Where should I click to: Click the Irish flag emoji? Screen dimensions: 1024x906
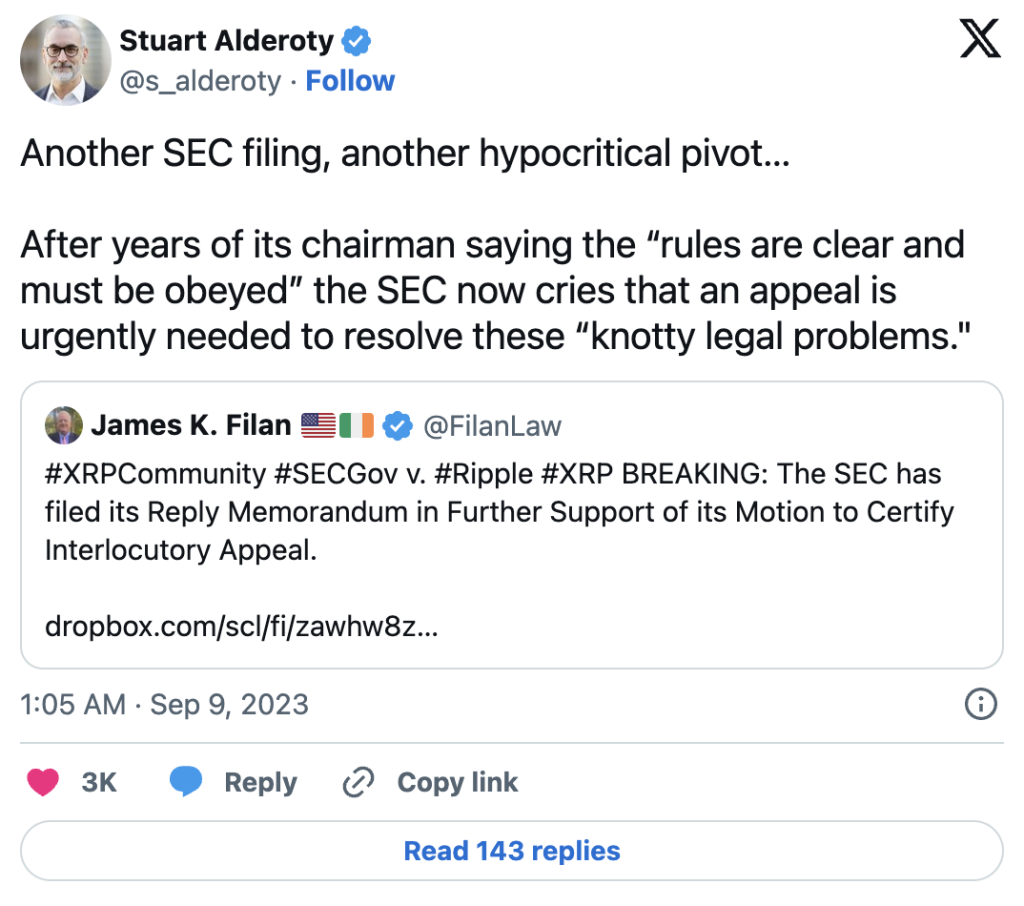click(356, 426)
